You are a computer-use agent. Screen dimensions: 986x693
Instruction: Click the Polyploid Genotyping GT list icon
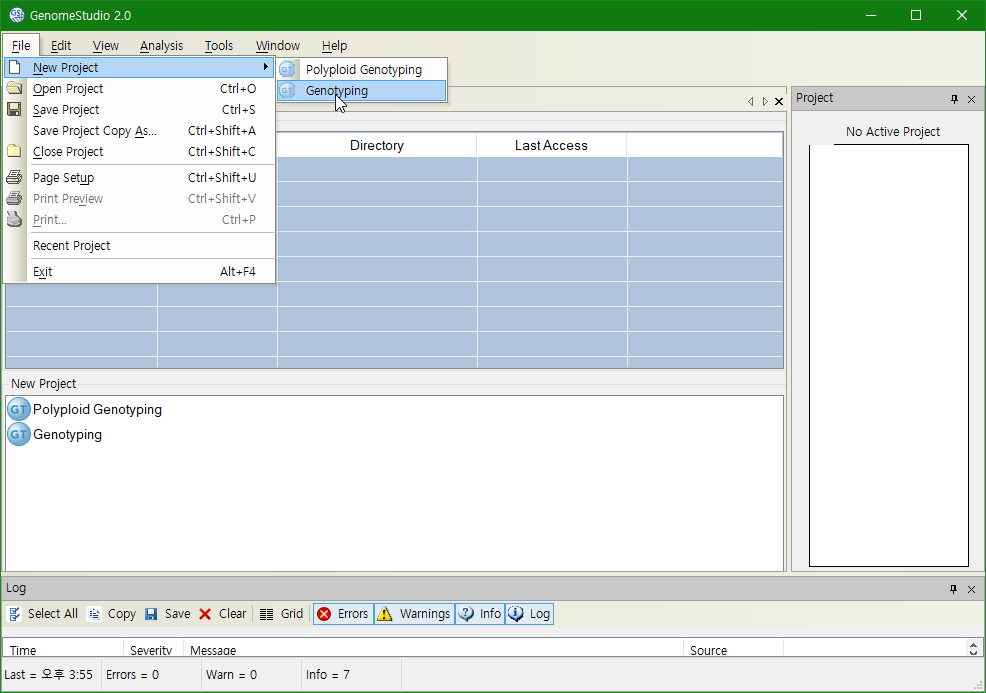point(19,409)
